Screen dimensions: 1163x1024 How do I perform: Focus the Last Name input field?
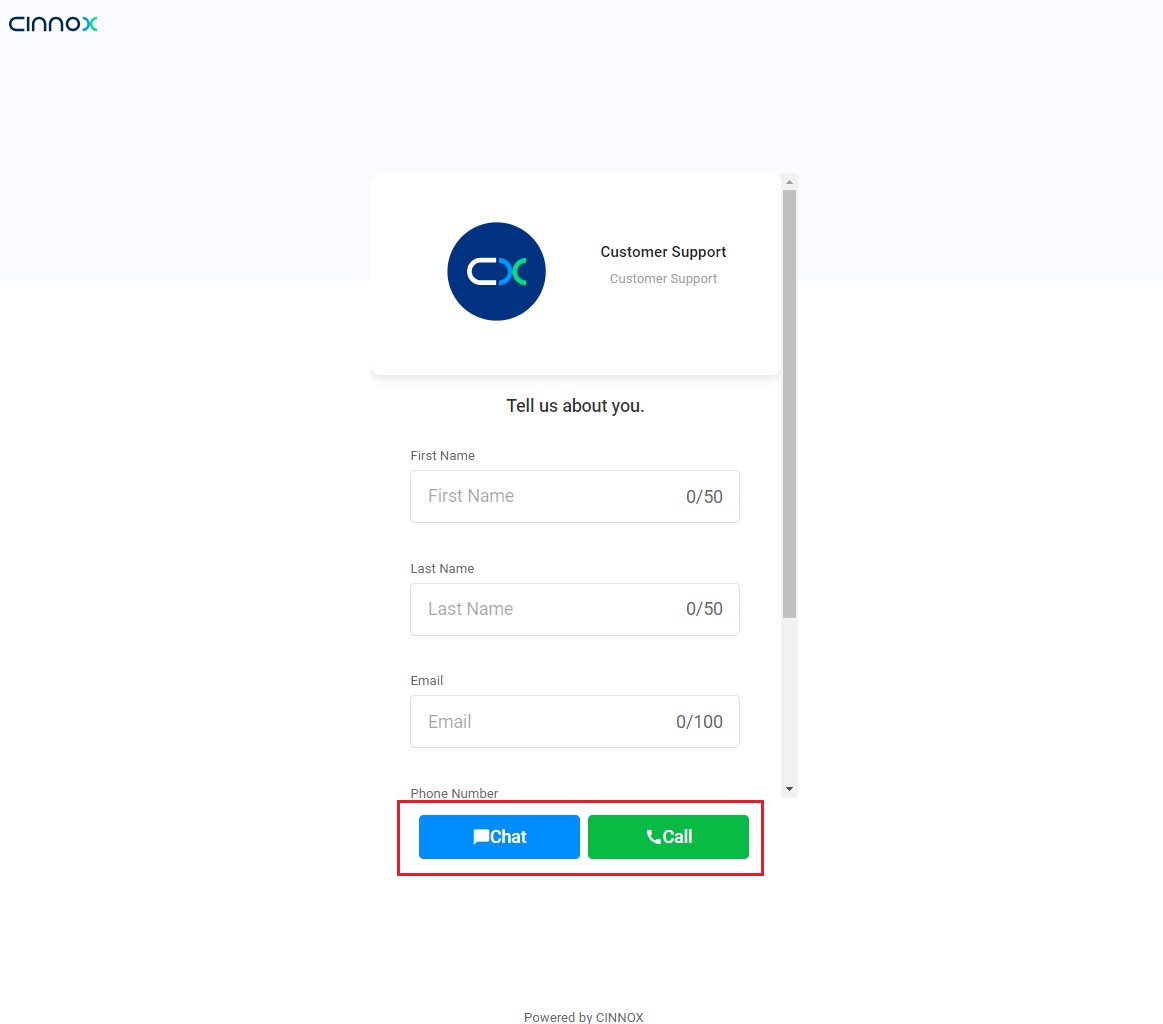coord(575,609)
